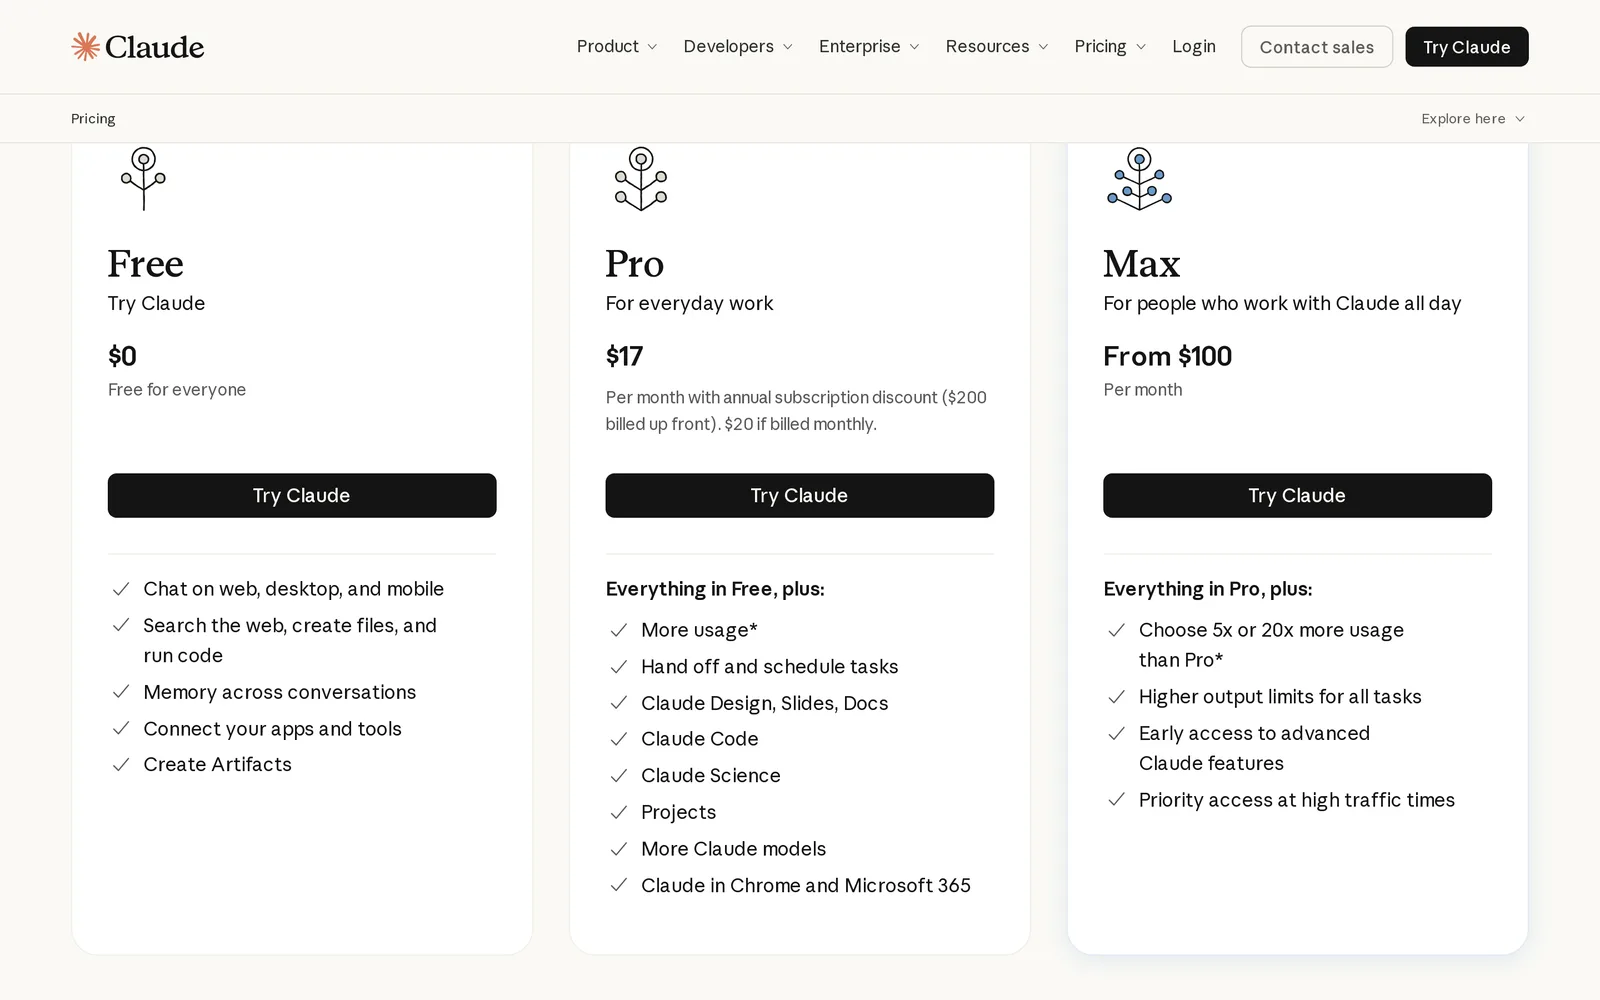Click the Free plan heading
The height and width of the screenshot is (1000, 1600).
tap(146, 263)
